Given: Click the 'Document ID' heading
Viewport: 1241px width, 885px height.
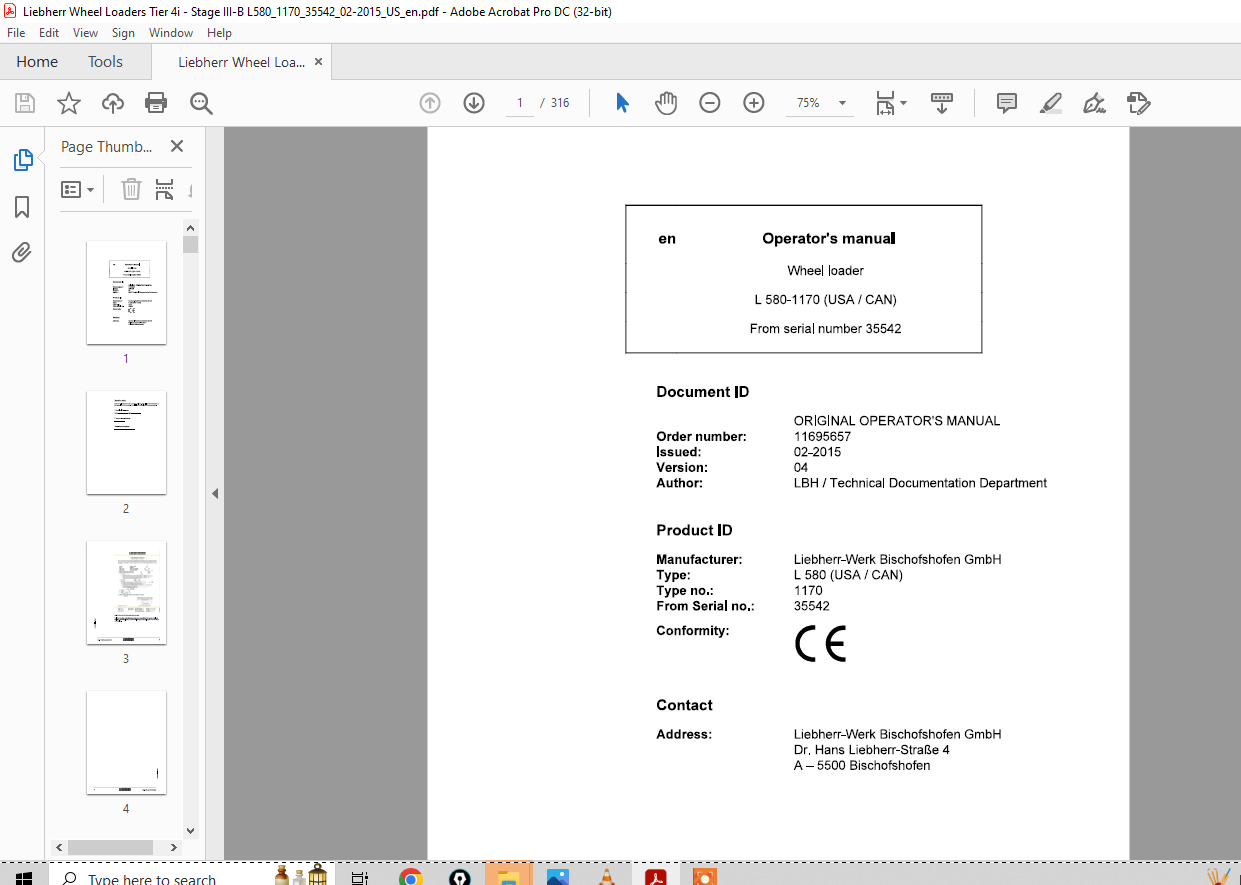Looking at the screenshot, I should click(702, 392).
